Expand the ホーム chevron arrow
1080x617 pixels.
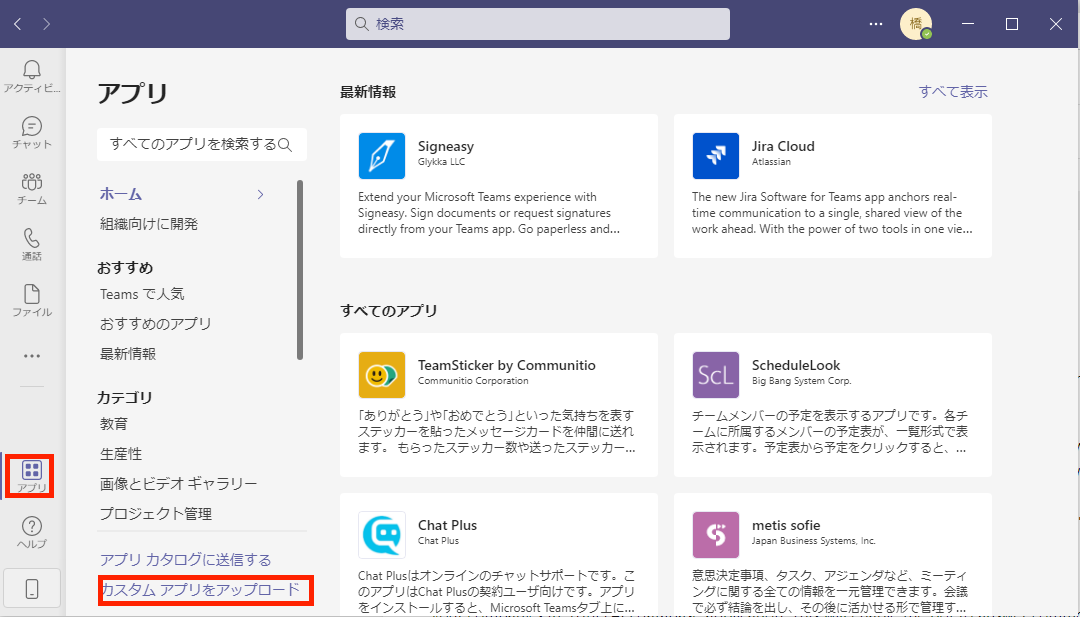click(260, 194)
